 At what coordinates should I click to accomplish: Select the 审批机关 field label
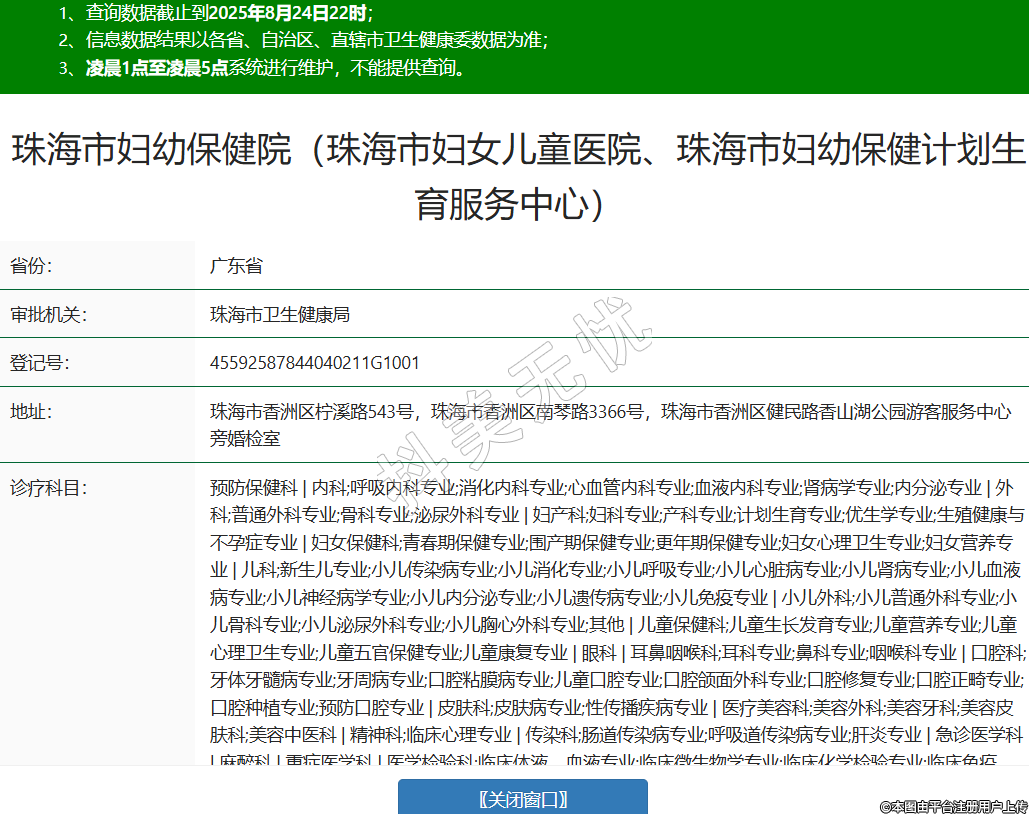pyautogui.click(x=49, y=314)
